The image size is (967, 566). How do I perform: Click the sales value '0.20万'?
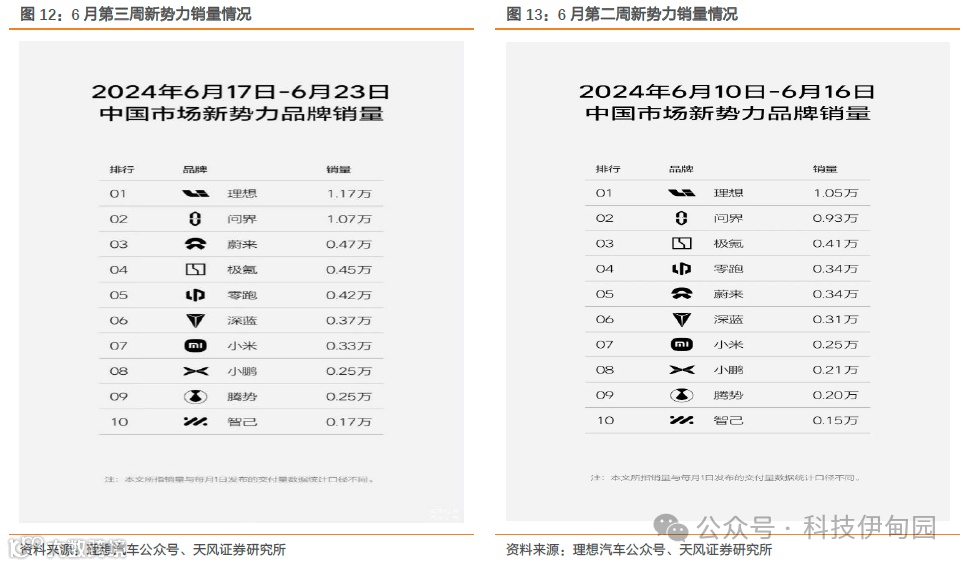tap(836, 395)
